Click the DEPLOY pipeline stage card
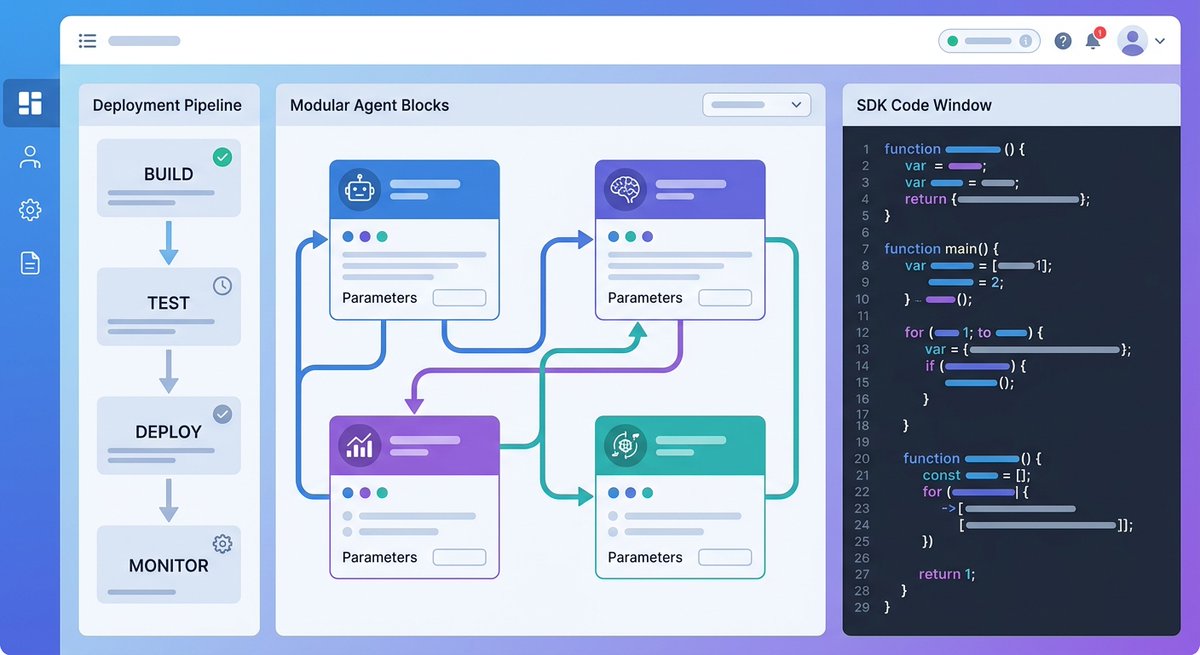Image resolution: width=1200 pixels, height=655 pixels. coord(168,435)
